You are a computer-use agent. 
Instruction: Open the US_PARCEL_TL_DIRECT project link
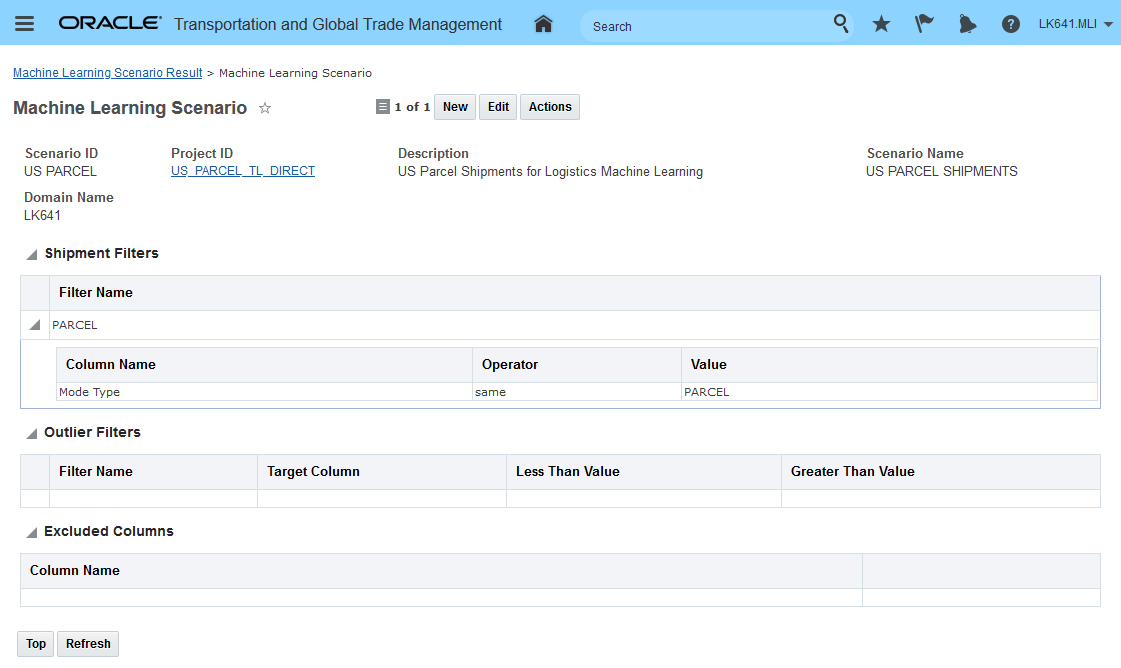click(x=243, y=171)
